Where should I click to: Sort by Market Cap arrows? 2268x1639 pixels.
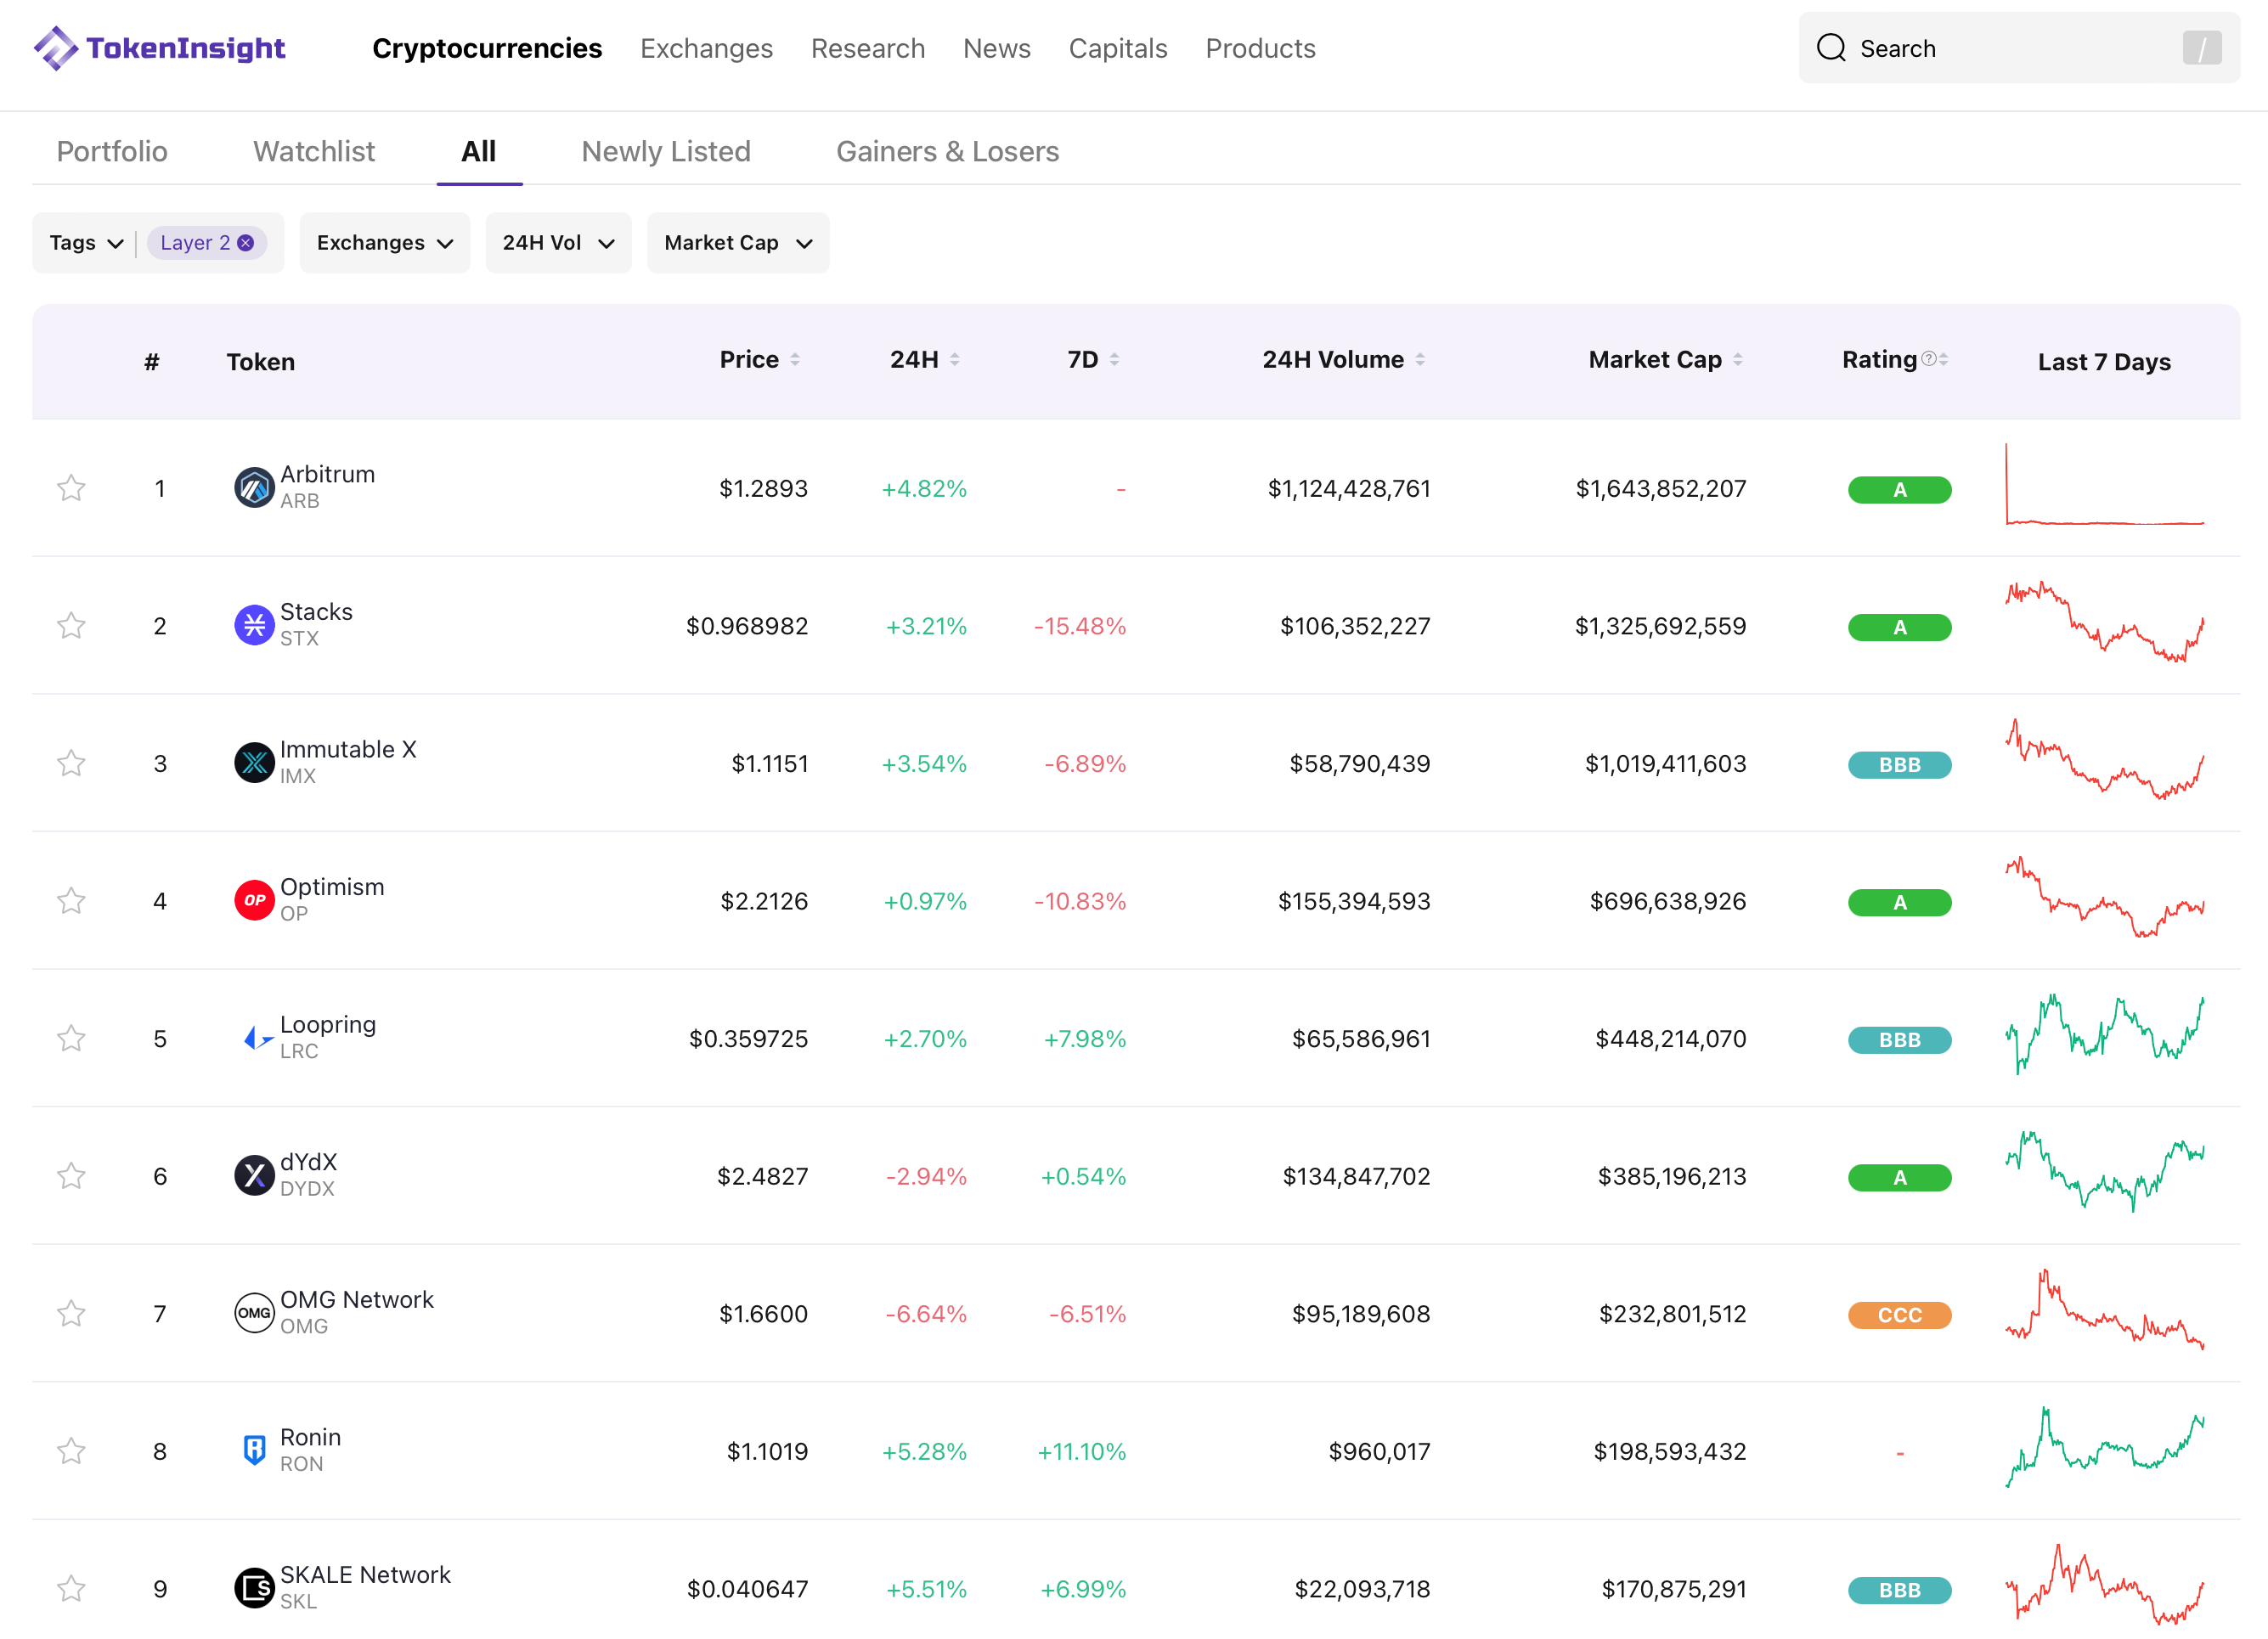click(1738, 360)
